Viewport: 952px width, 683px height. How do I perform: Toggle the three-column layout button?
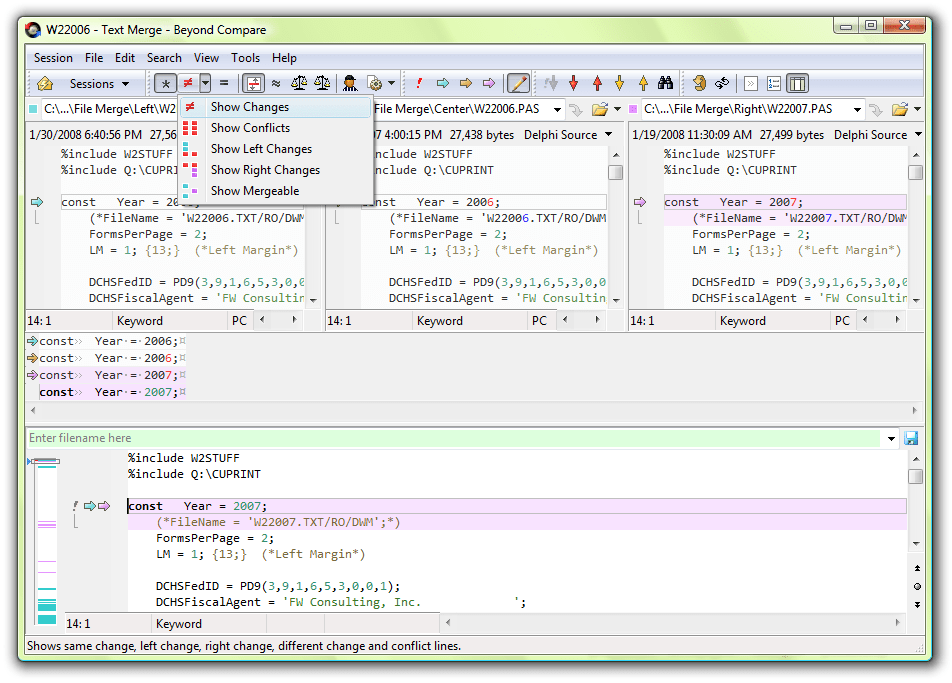[x=797, y=83]
